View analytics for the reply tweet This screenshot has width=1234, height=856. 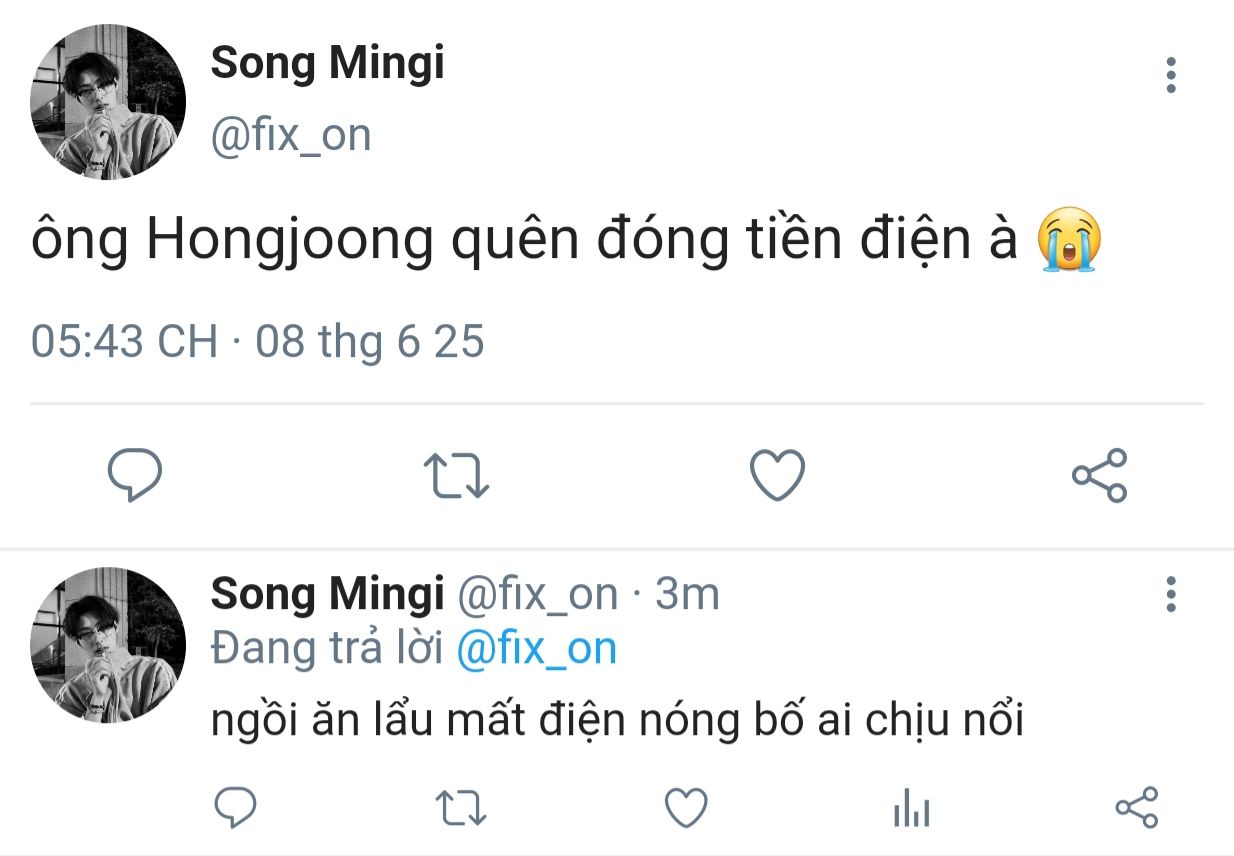tap(911, 808)
